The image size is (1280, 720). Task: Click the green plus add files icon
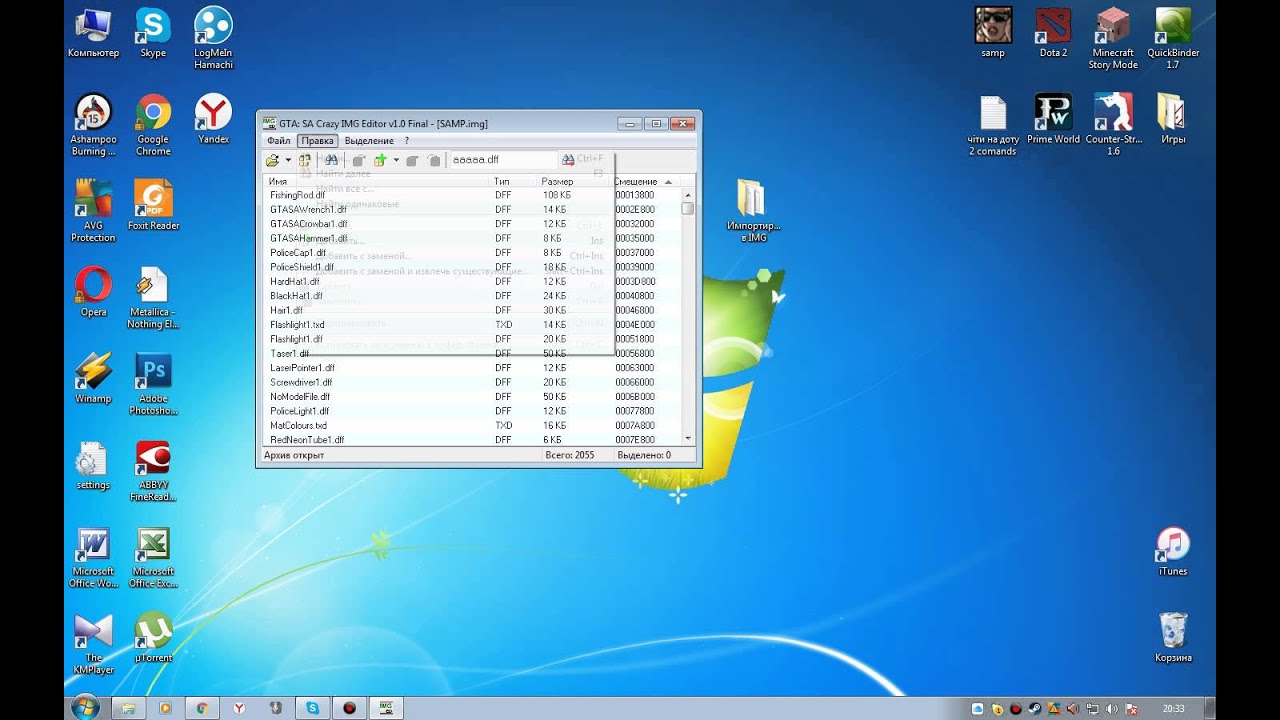[380, 160]
